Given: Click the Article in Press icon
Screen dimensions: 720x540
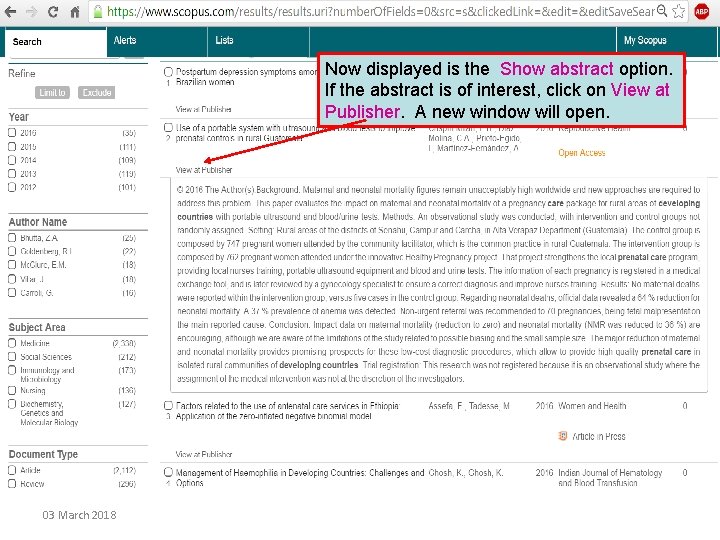Looking at the screenshot, I should pyautogui.click(x=562, y=436).
